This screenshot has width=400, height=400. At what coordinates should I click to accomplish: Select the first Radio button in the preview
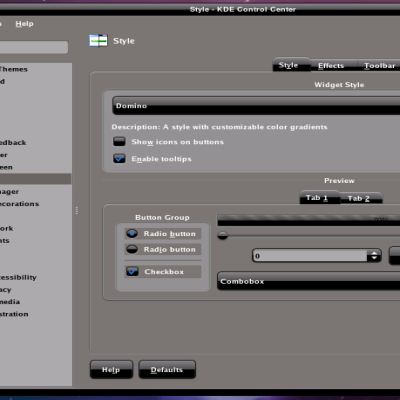point(132,234)
